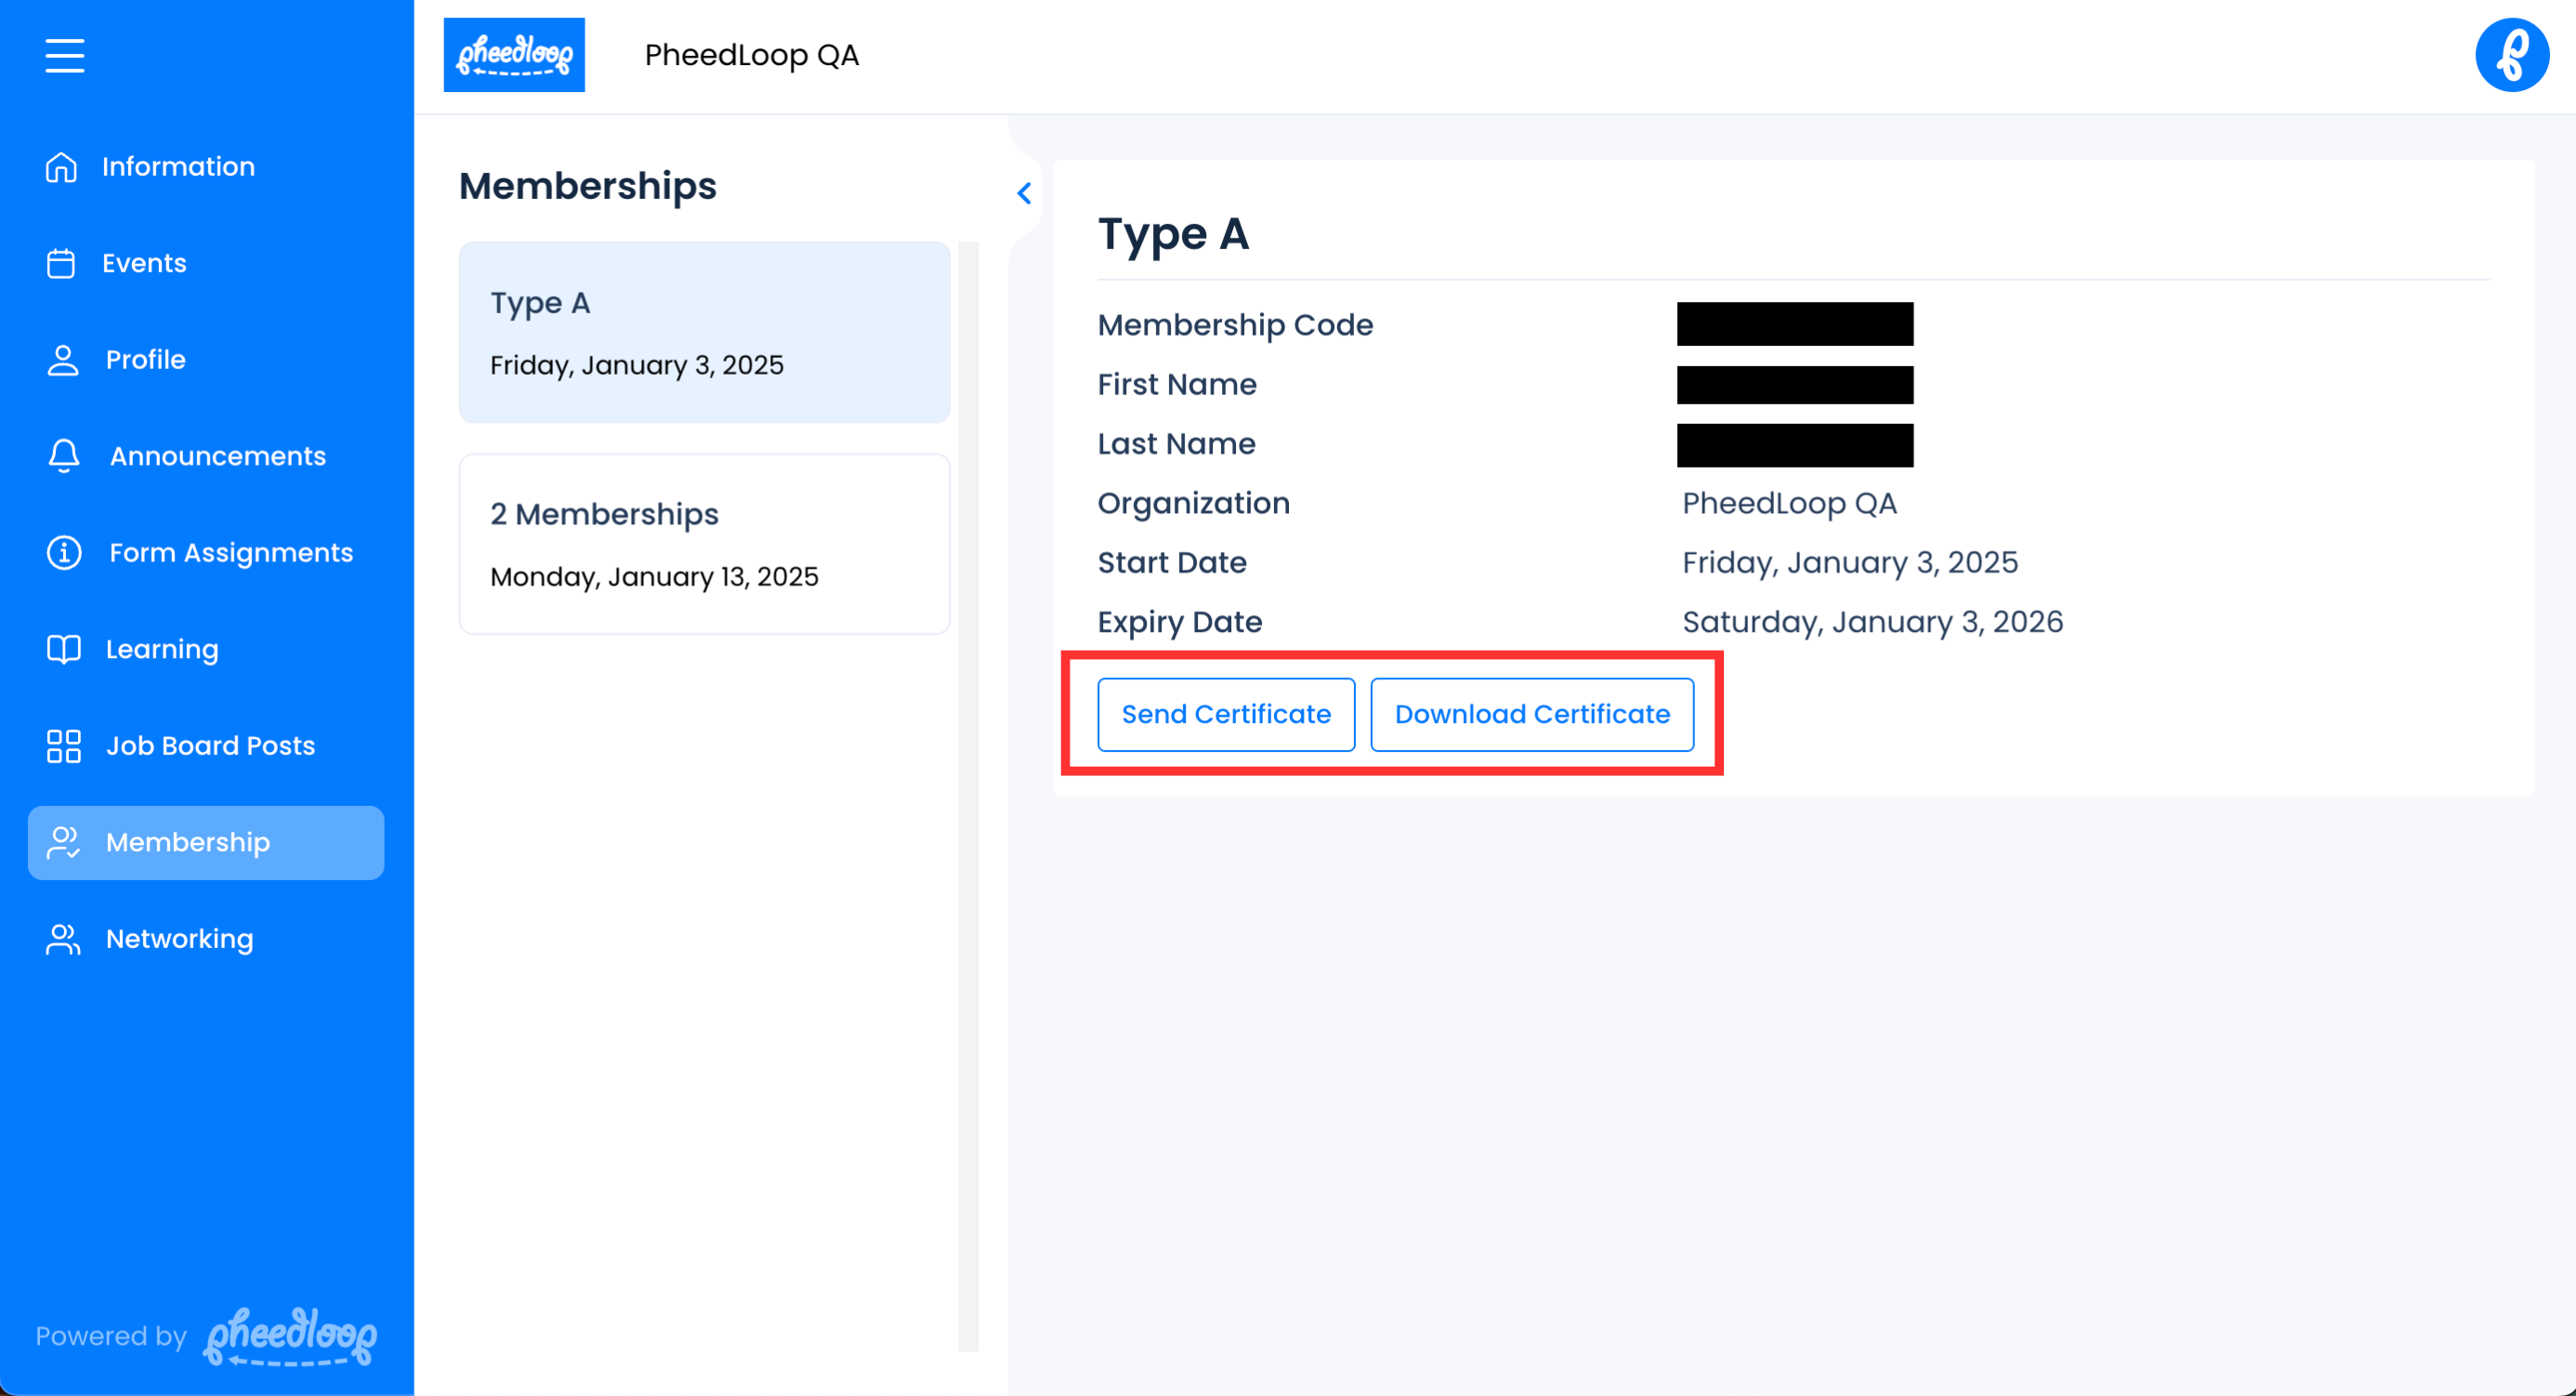Collapse the Memberships panel with chevron
Screen dimensions: 2576x1396
1024,193
